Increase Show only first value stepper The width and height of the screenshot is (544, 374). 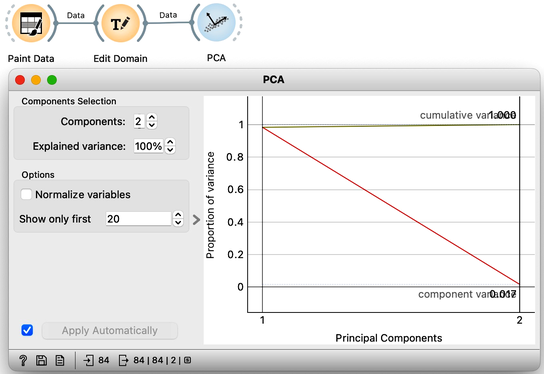pyautogui.click(x=178, y=215)
